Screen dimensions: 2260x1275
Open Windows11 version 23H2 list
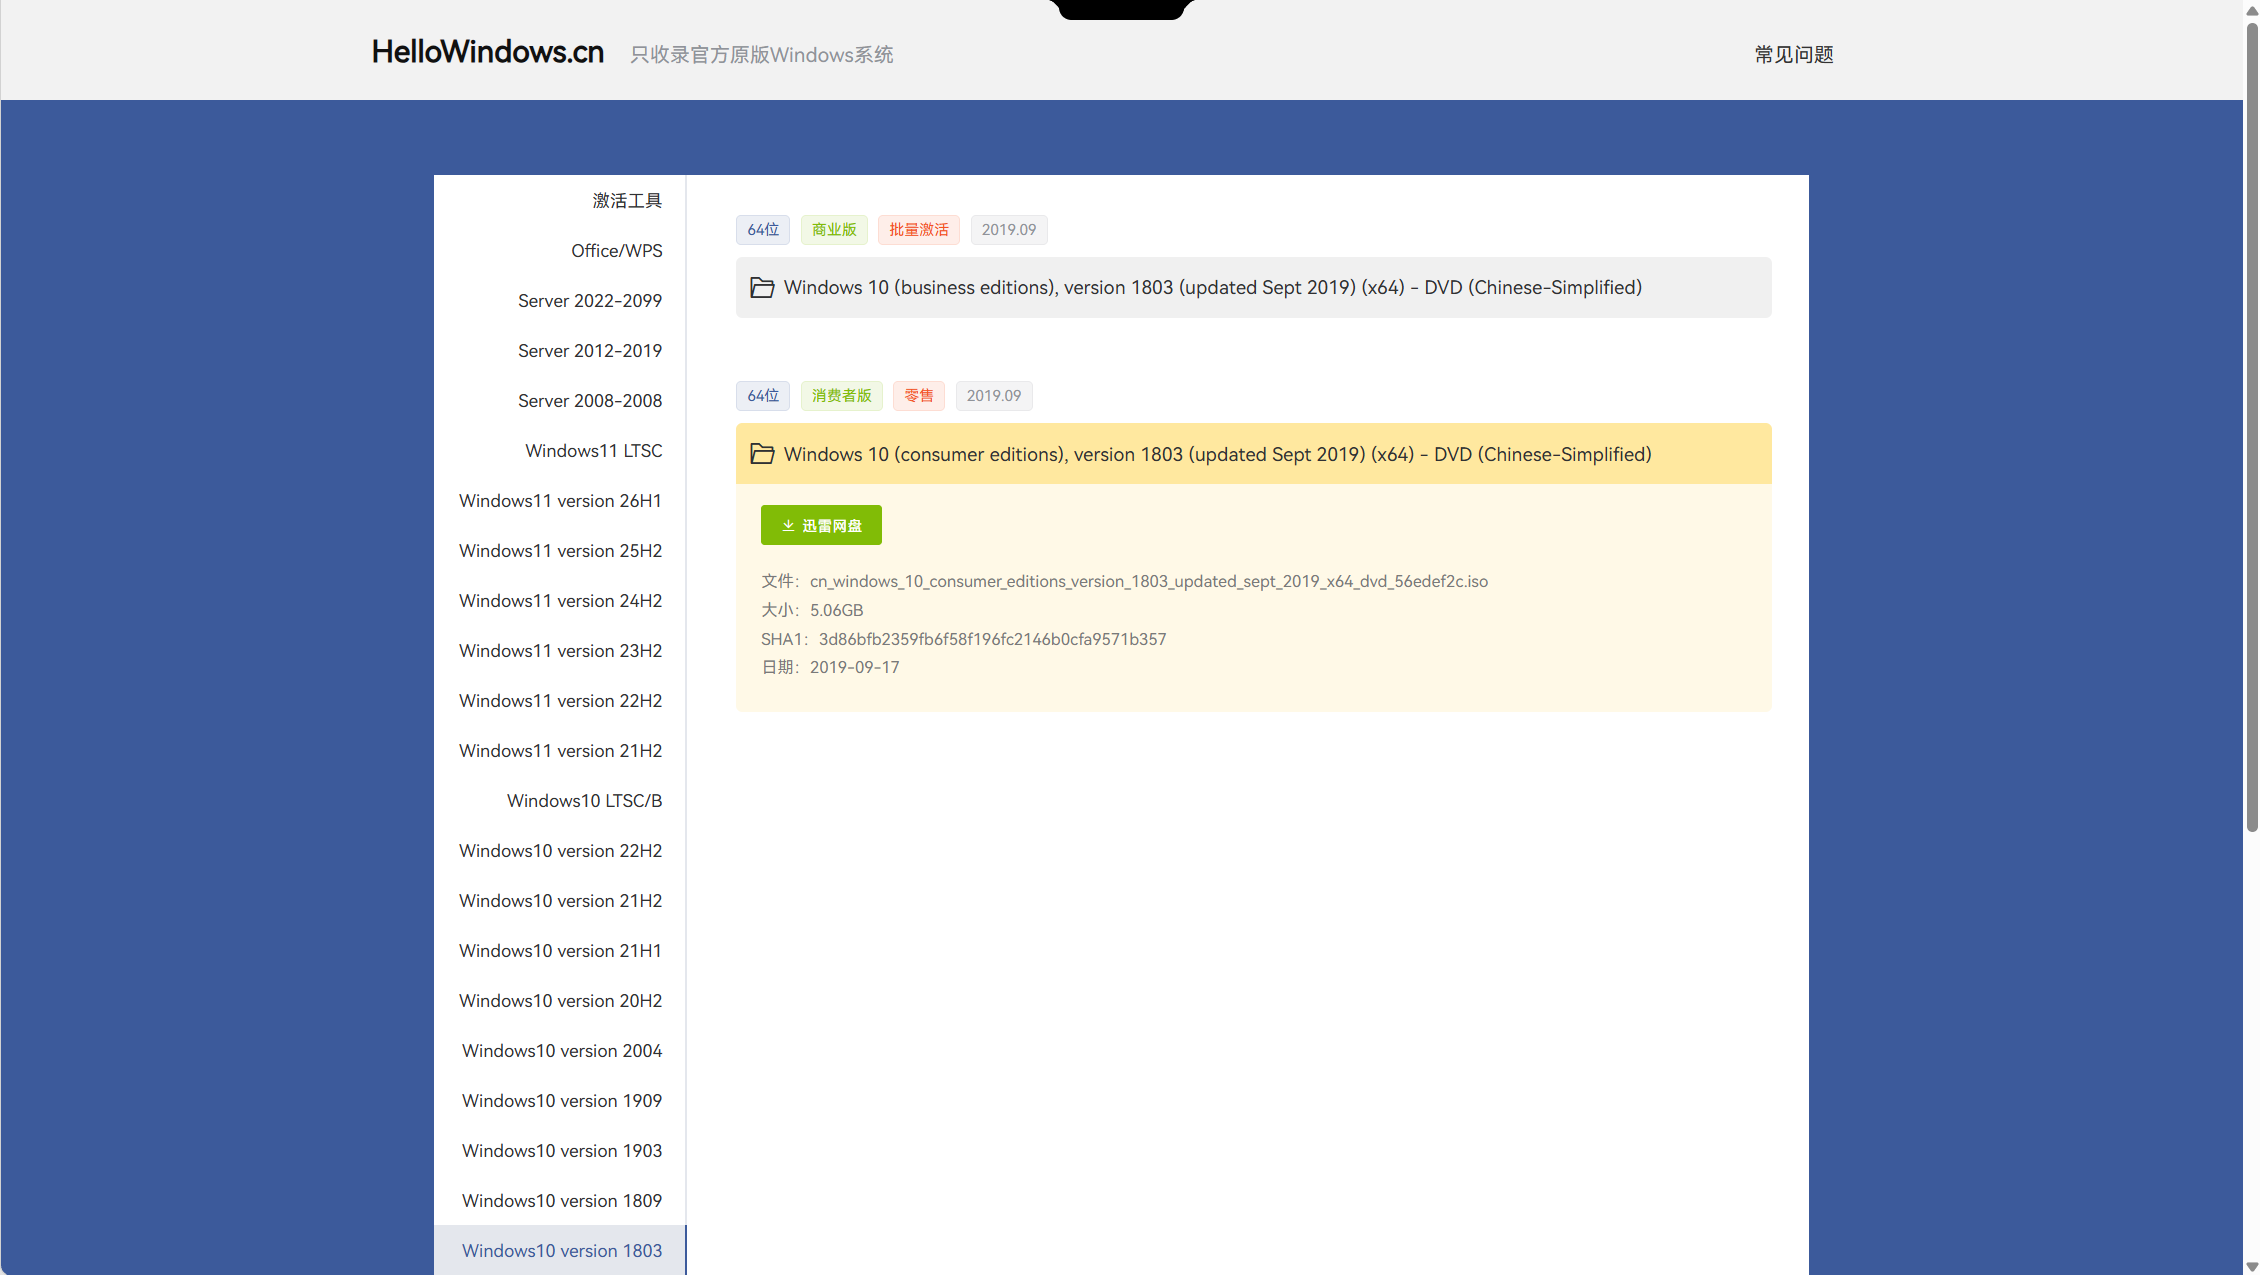tap(560, 650)
